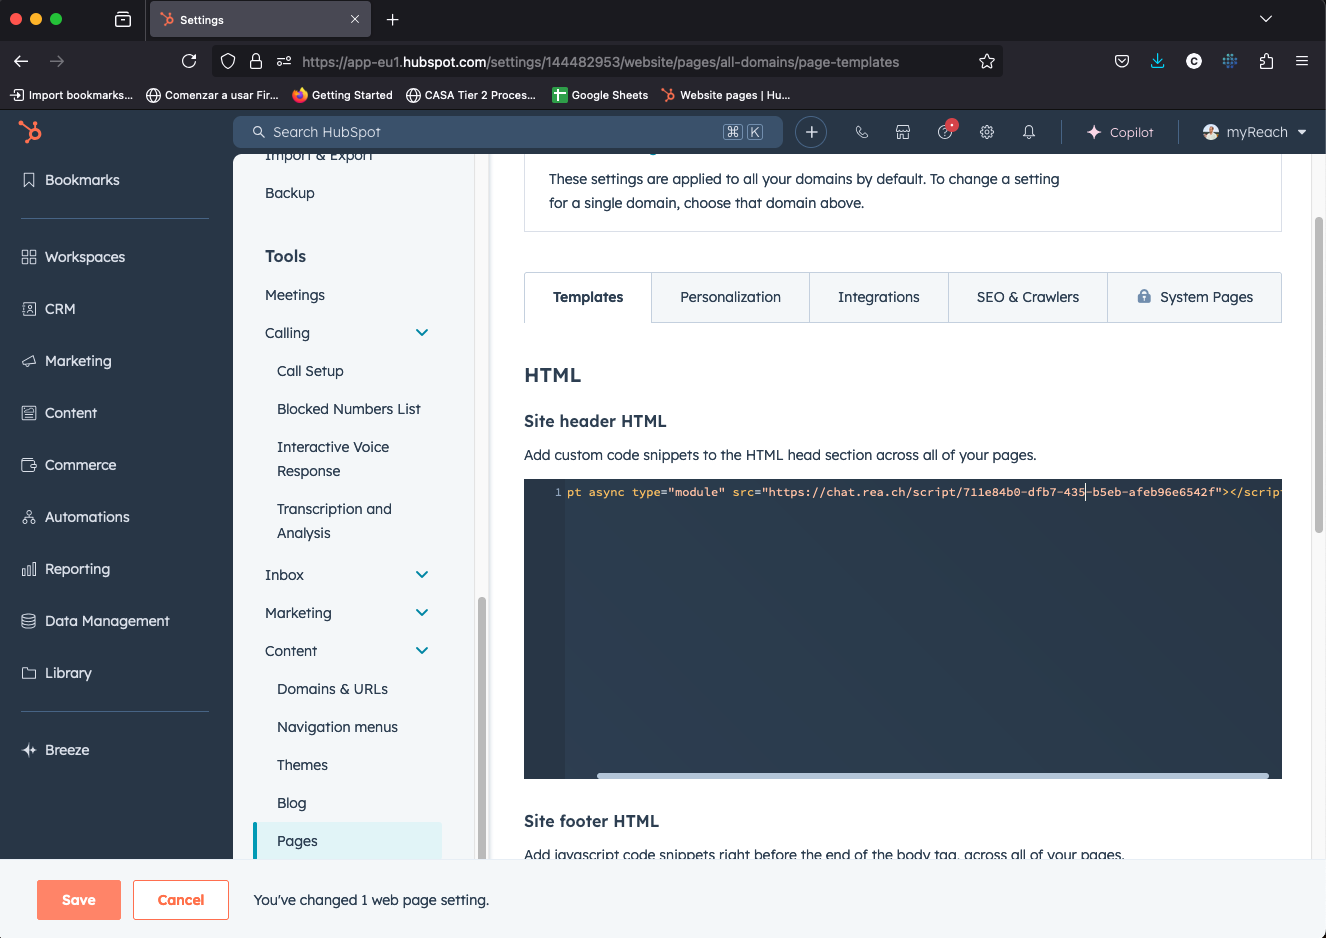Open the phone calling icon
This screenshot has height=938, width=1326.
861,132
